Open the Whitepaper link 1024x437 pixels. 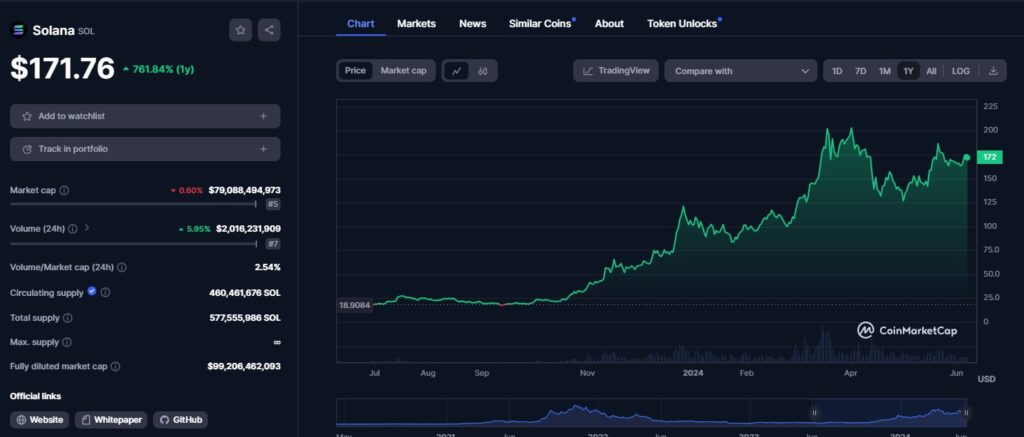click(x=111, y=420)
